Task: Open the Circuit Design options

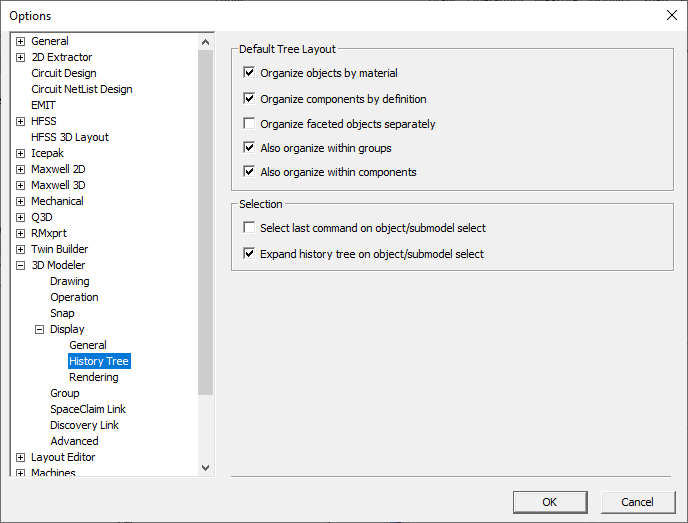Action: click(64, 73)
